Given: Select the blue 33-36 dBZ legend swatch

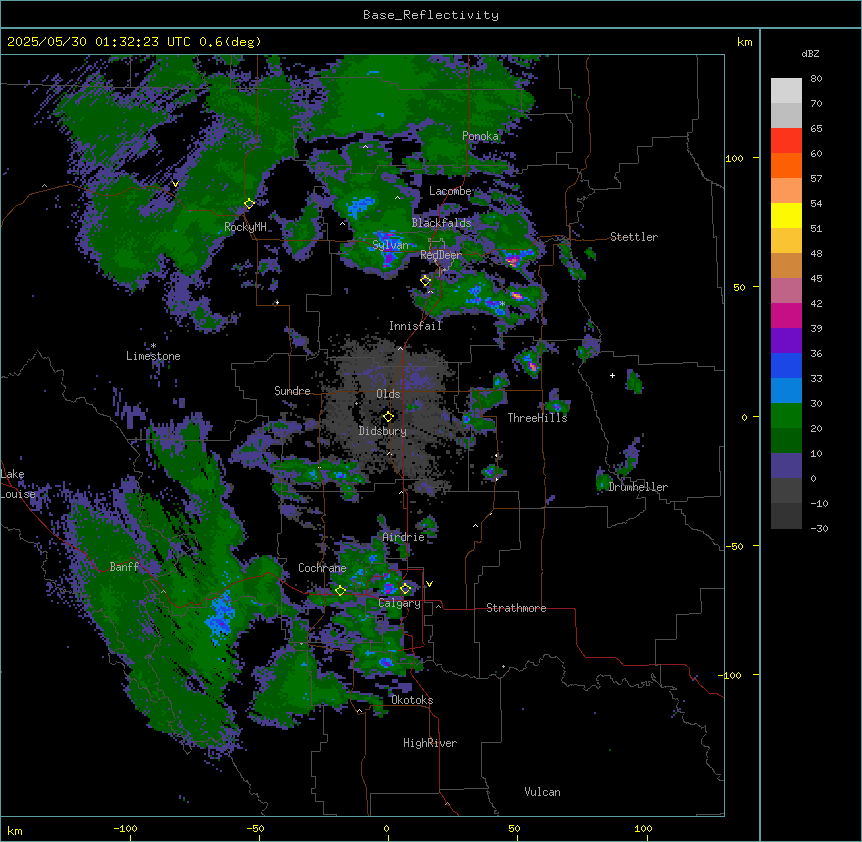Looking at the screenshot, I should click(x=786, y=365).
